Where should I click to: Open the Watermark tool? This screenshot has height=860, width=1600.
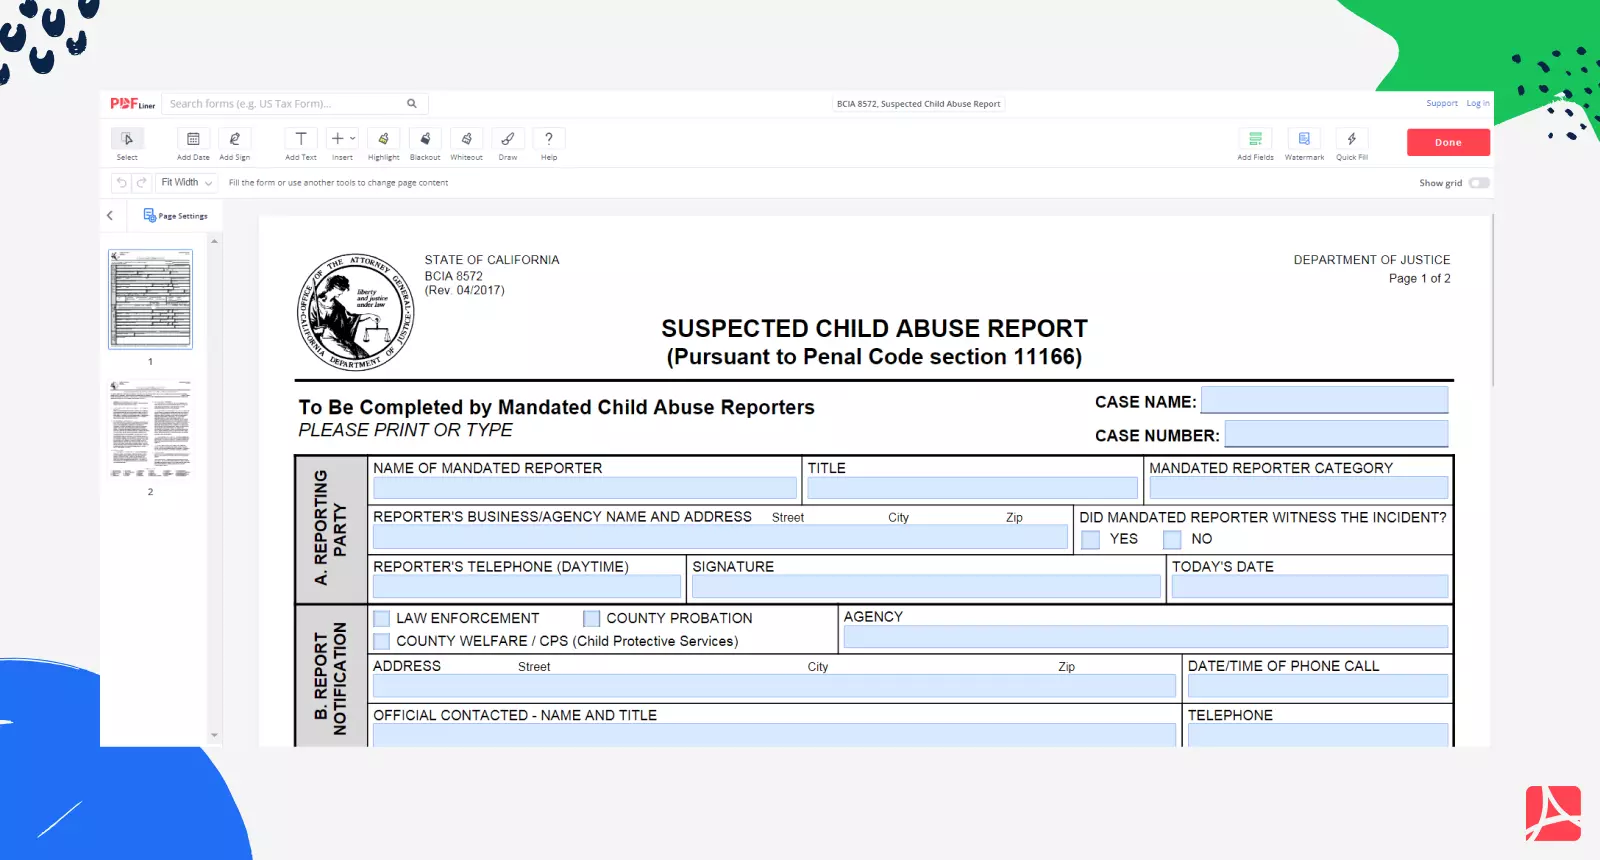[x=1304, y=144]
